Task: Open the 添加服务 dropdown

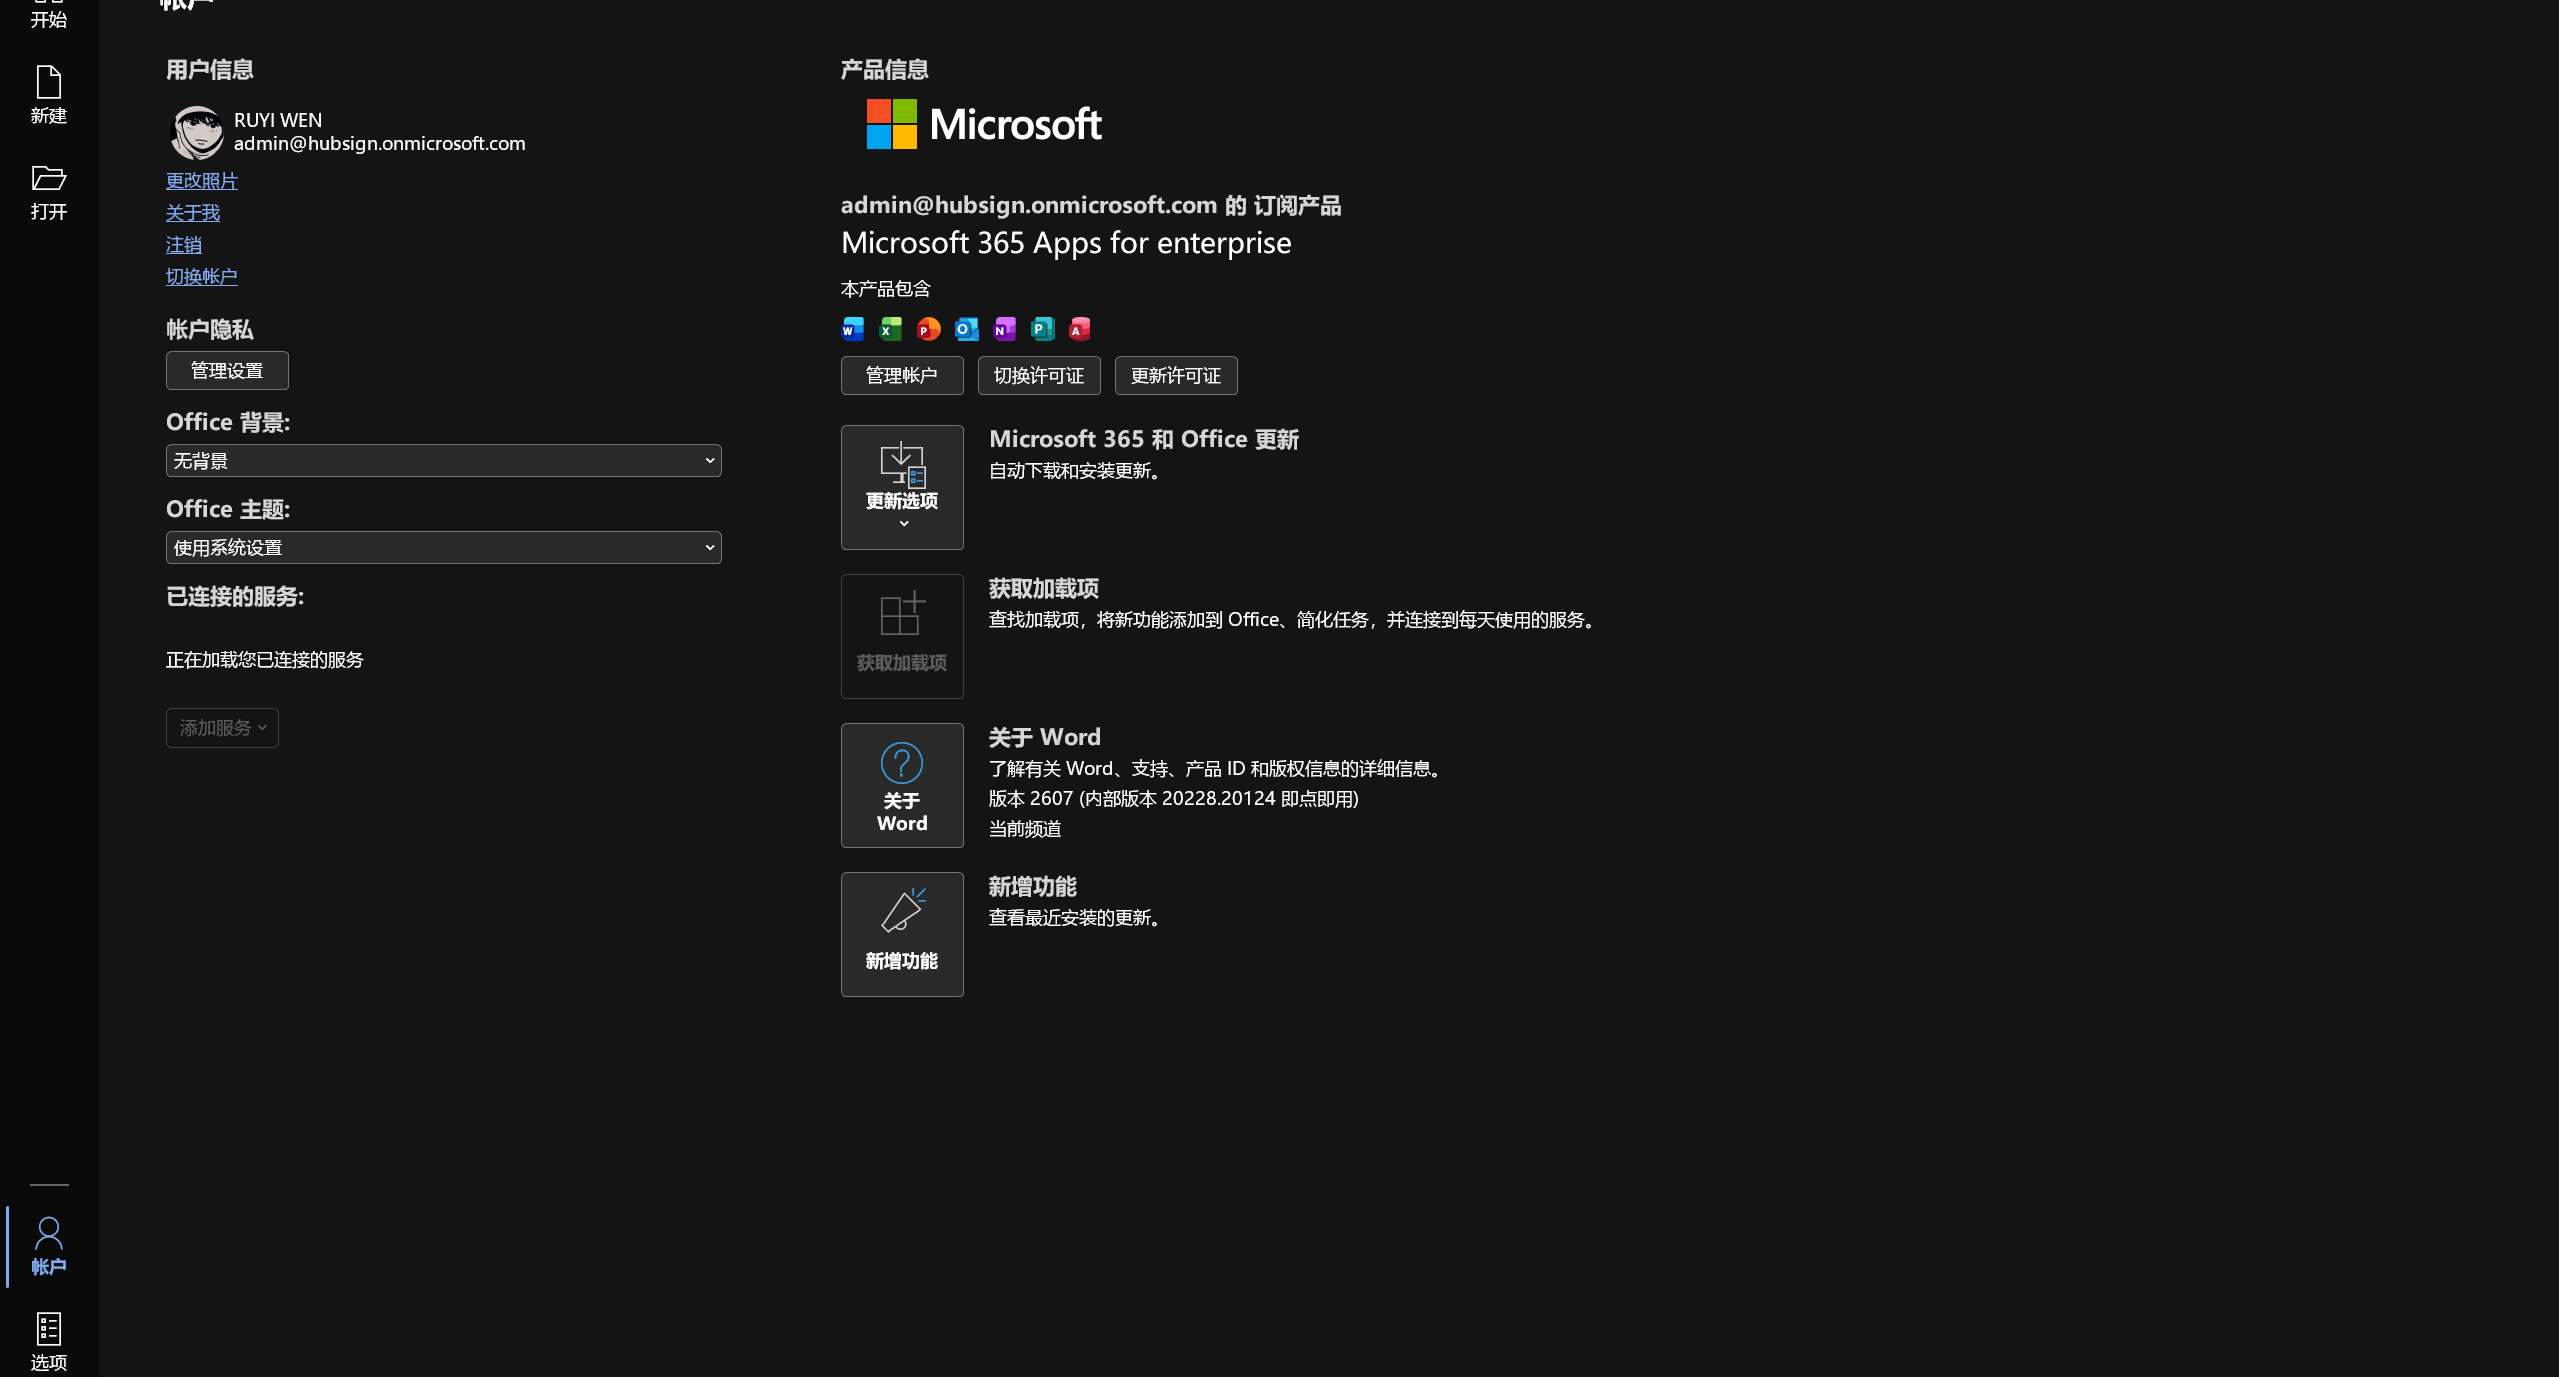Action: [x=222, y=728]
